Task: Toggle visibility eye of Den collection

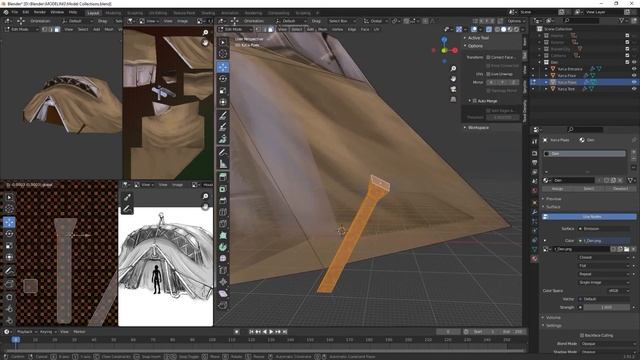Action: 634,62
